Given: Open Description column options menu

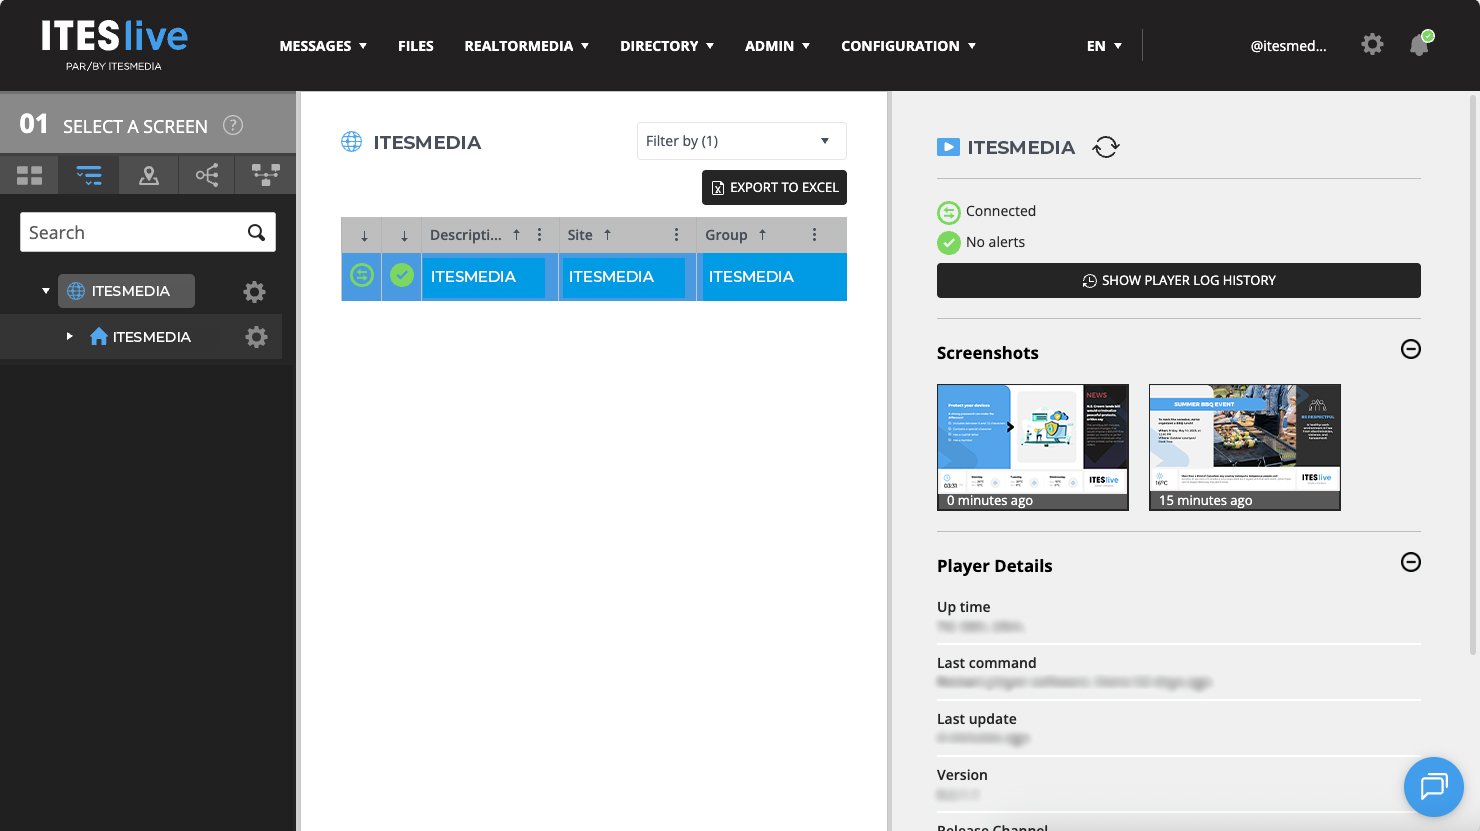Looking at the screenshot, I should click(x=540, y=235).
